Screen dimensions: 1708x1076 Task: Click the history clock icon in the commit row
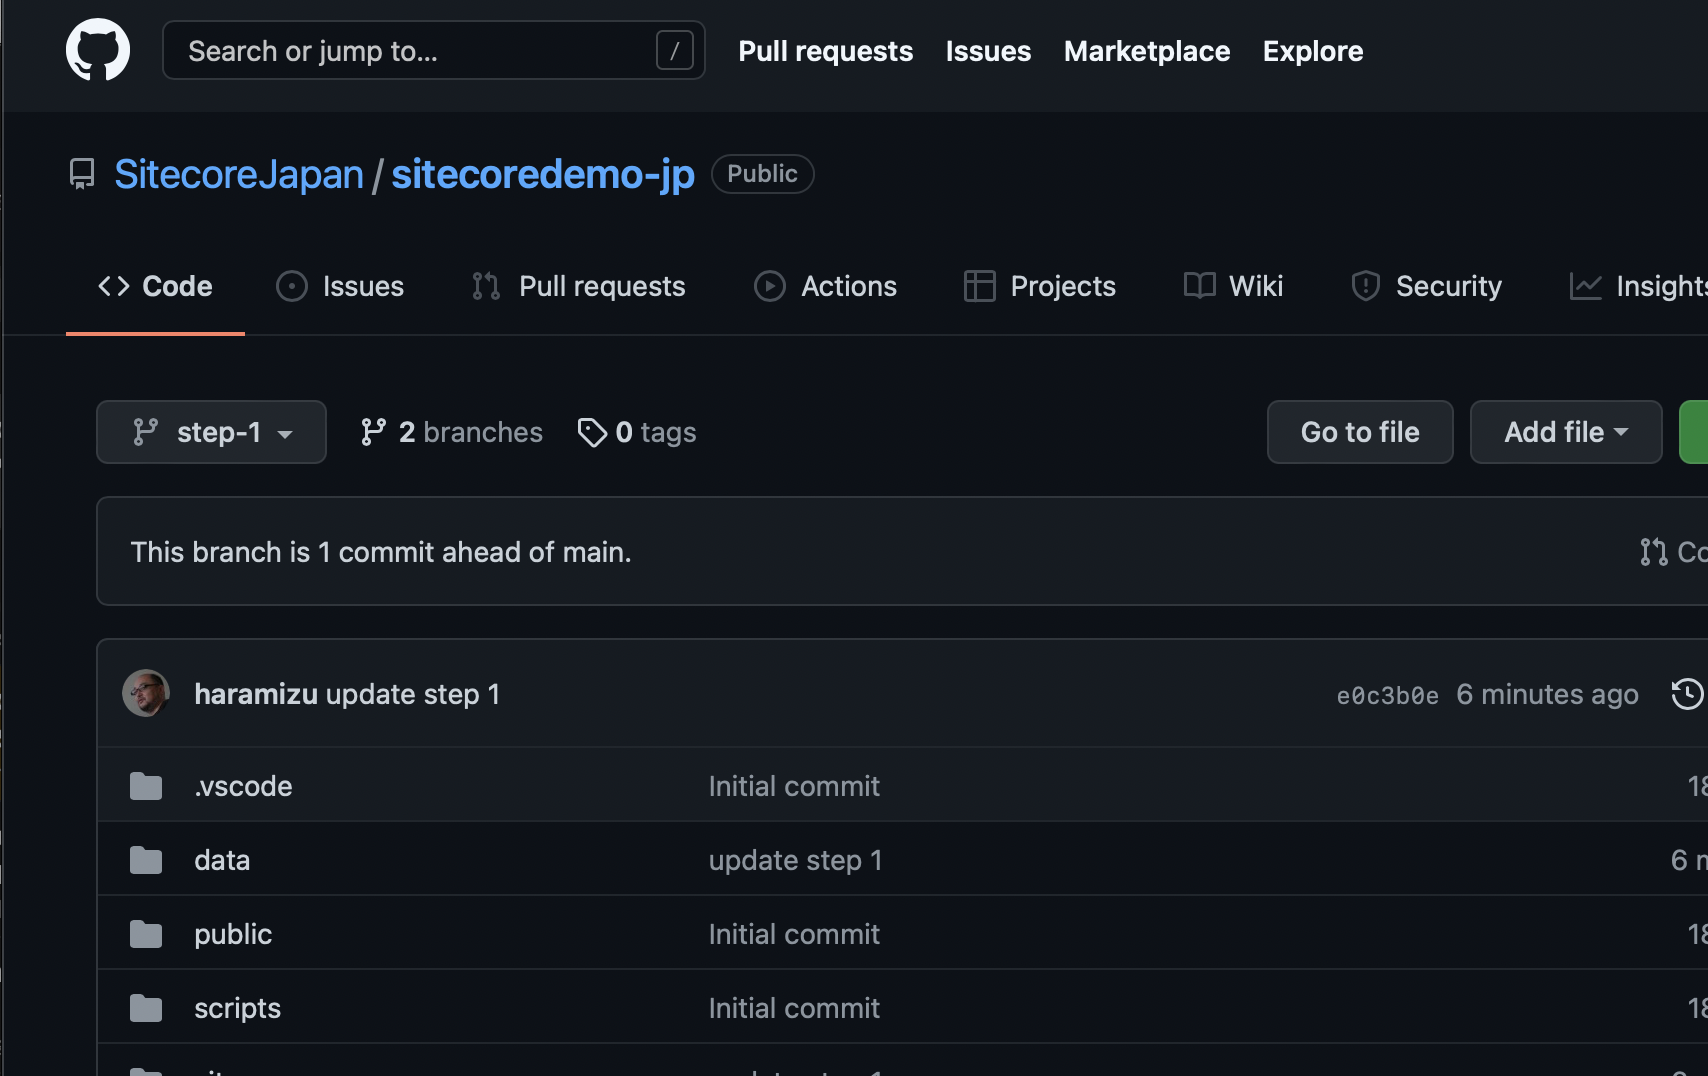tap(1686, 694)
